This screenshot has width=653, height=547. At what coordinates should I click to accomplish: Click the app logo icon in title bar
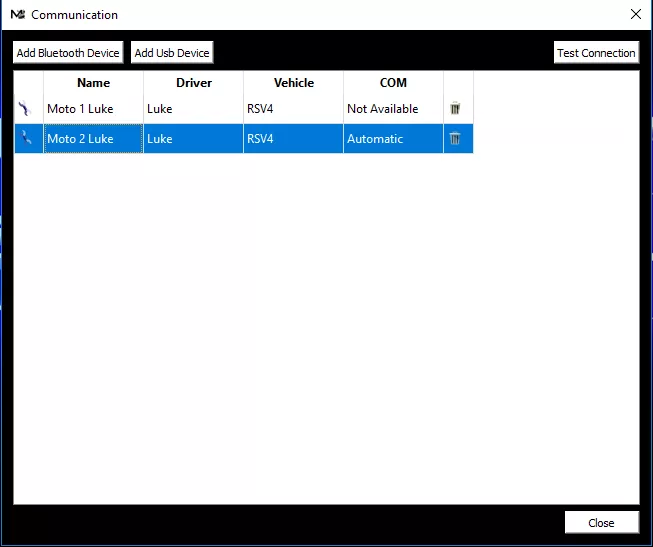(18, 15)
